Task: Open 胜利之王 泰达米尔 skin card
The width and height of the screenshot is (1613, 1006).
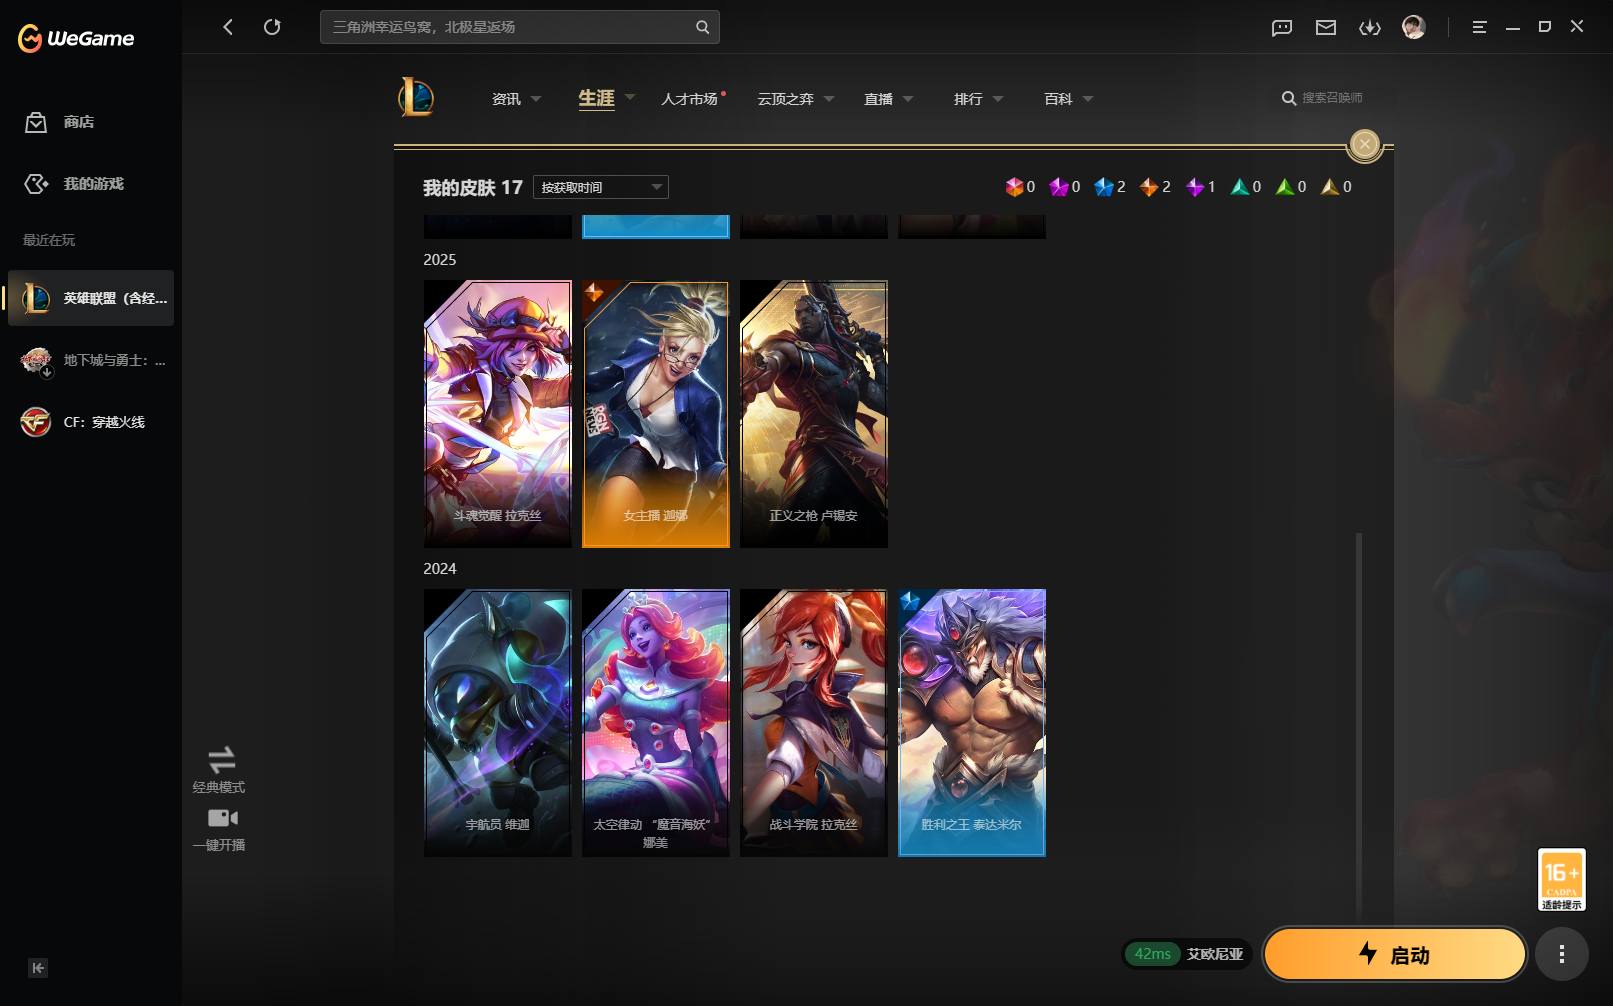Action: click(972, 723)
